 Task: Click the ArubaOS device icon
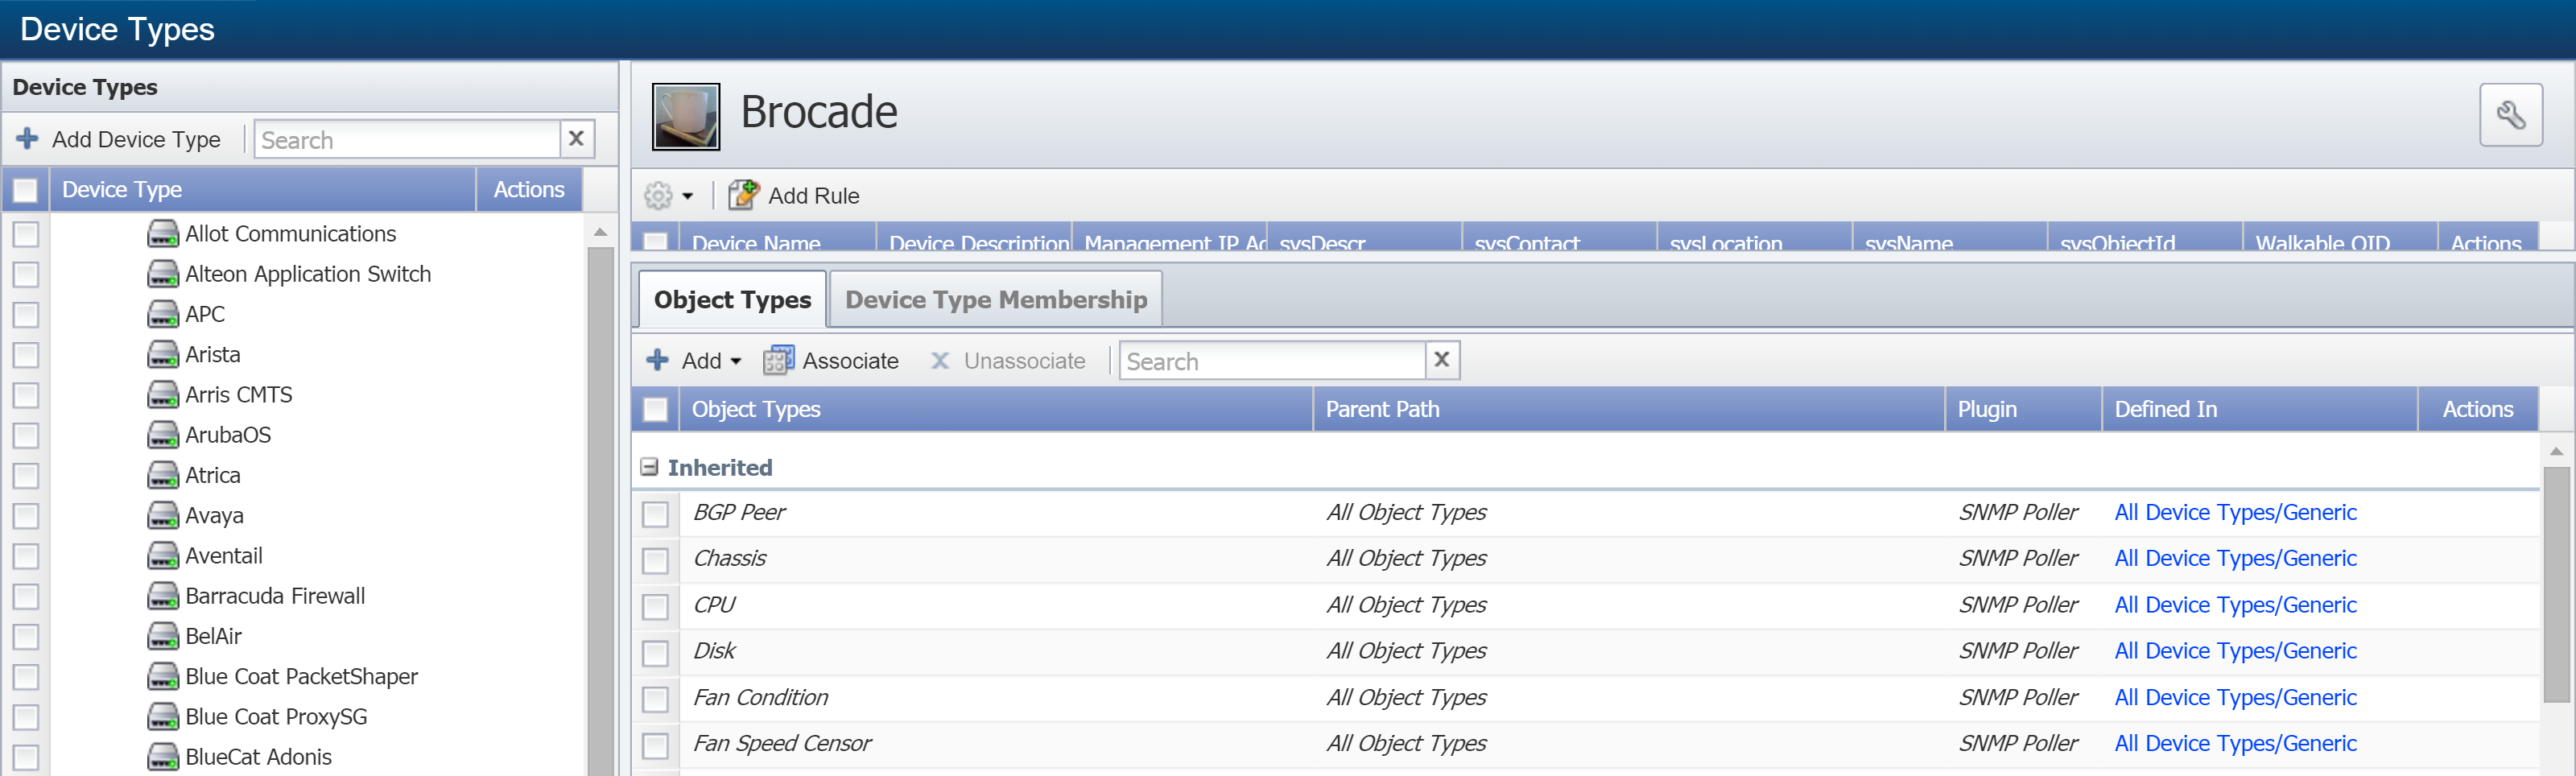point(163,435)
